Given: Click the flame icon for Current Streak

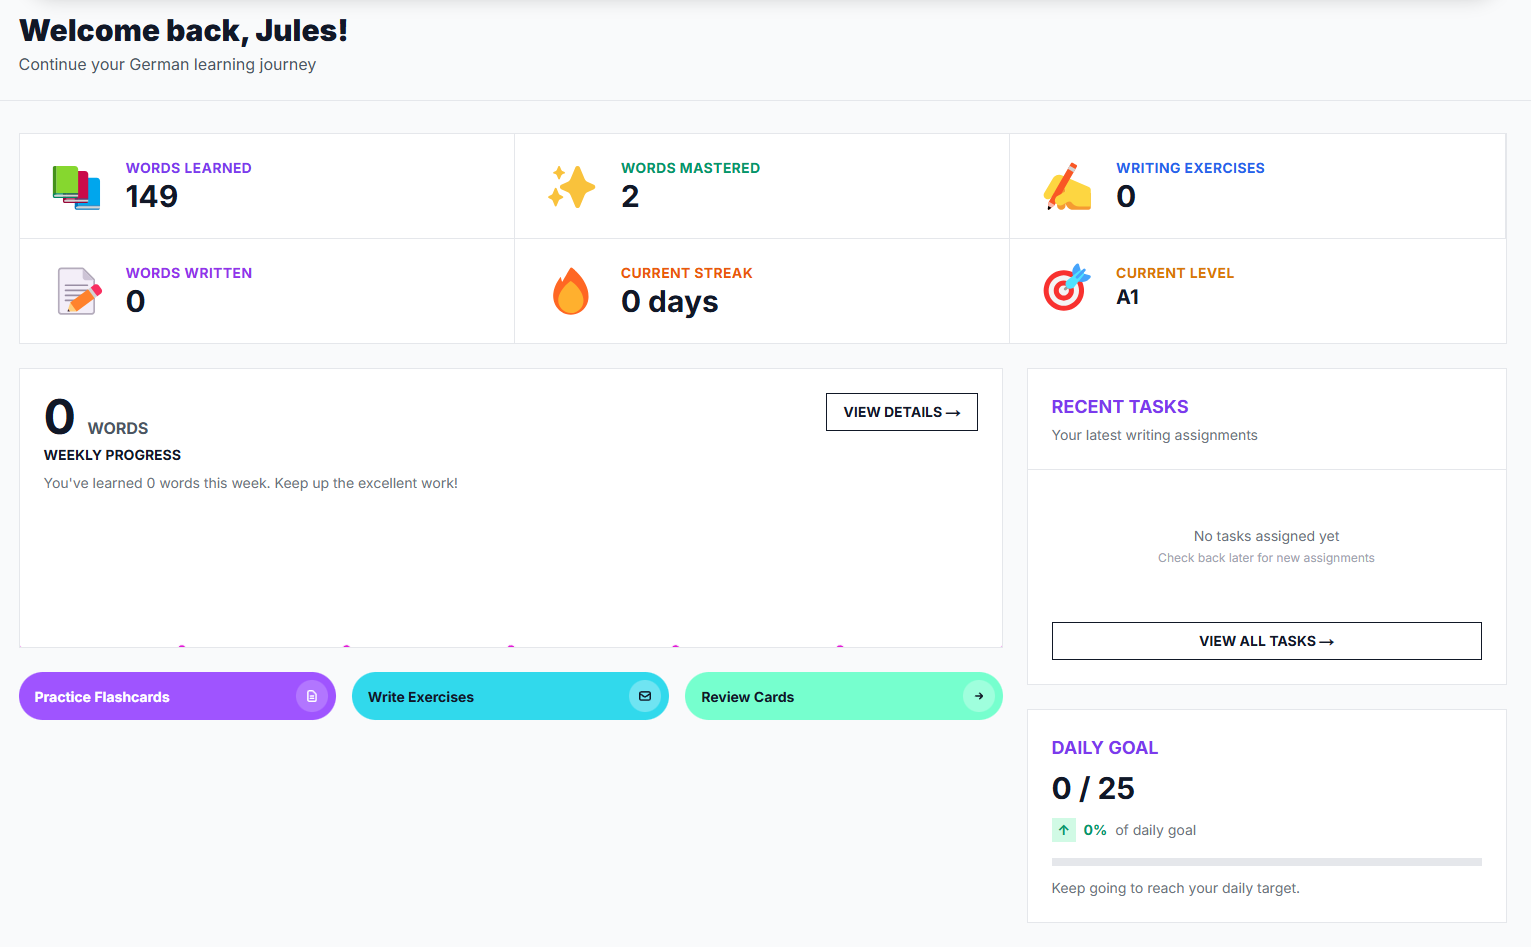Looking at the screenshot, I should (571, 292).
